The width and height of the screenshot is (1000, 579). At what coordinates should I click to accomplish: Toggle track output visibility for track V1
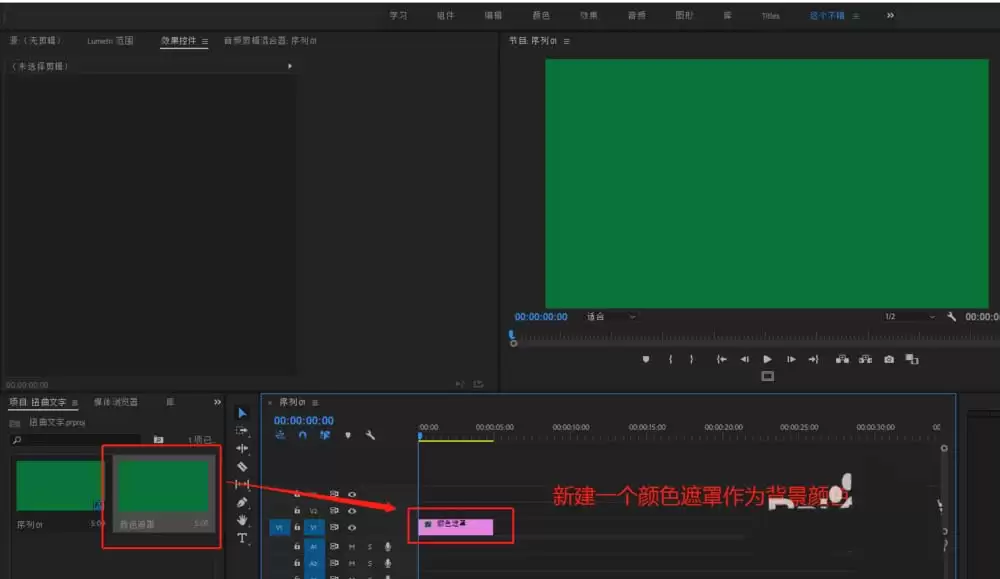click(x=351, y=527)
